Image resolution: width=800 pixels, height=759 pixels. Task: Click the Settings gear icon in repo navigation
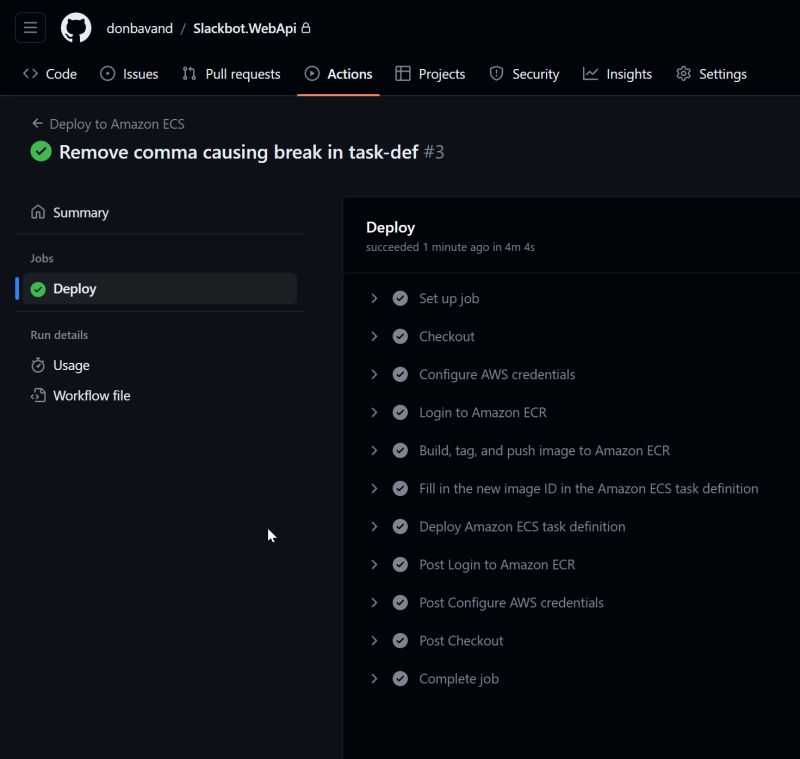pyautogui.click(x=683, y=73)
